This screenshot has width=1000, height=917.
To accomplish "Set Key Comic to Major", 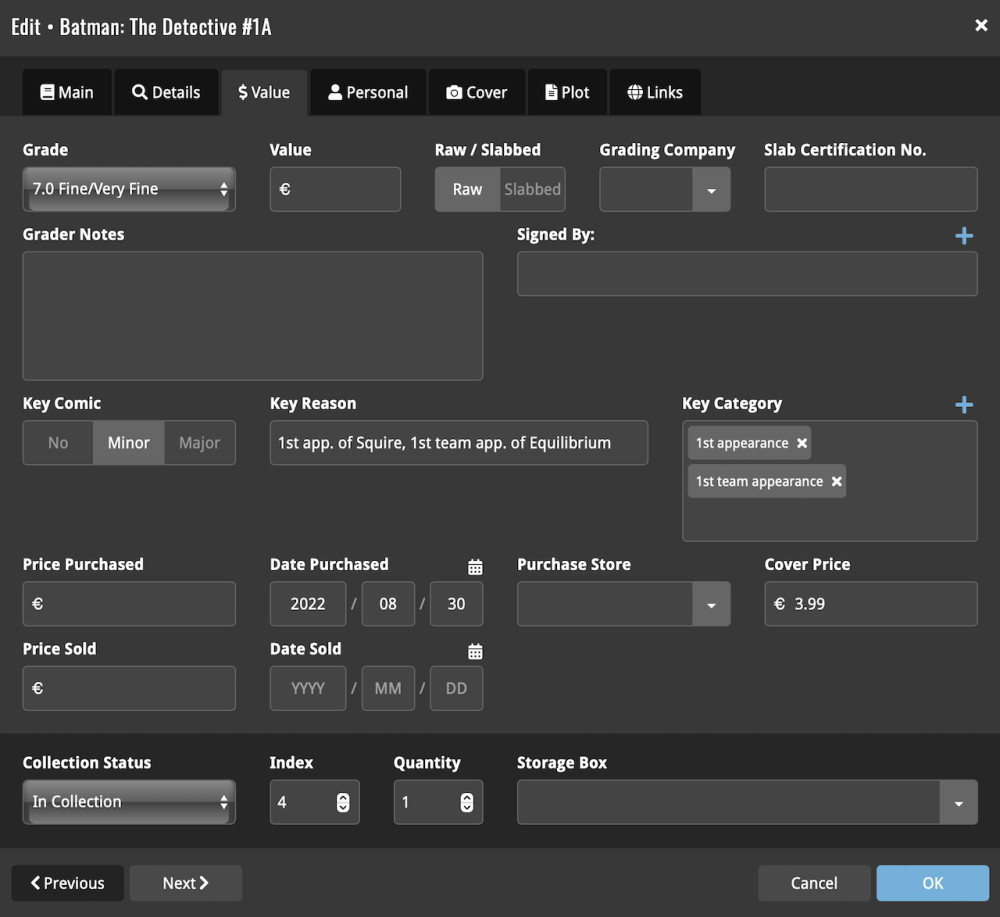I will (199, 443).
